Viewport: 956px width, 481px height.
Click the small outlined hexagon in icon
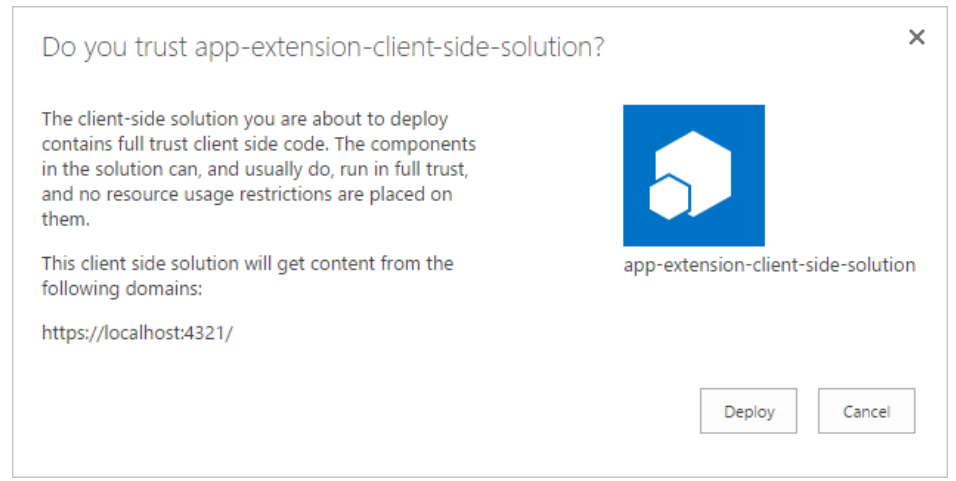tap(669, 198)
